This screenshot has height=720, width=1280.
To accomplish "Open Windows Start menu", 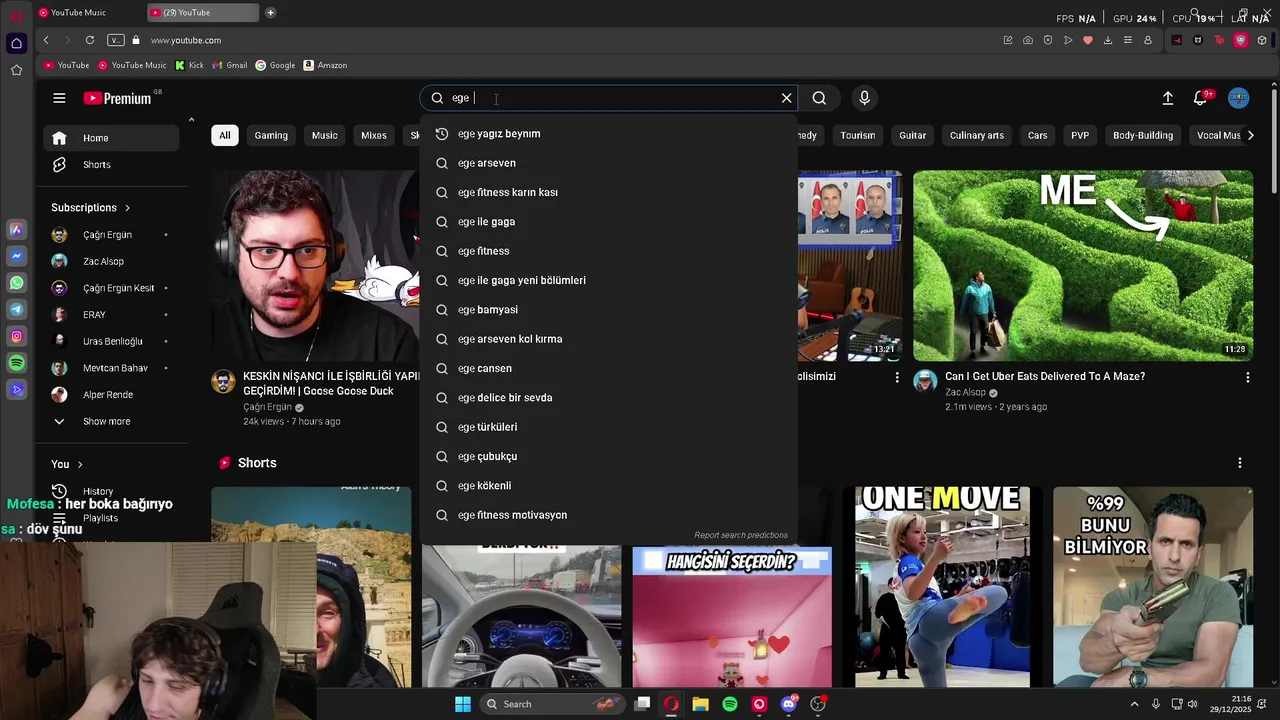I will pyautogui.click(x=463, y=704).
